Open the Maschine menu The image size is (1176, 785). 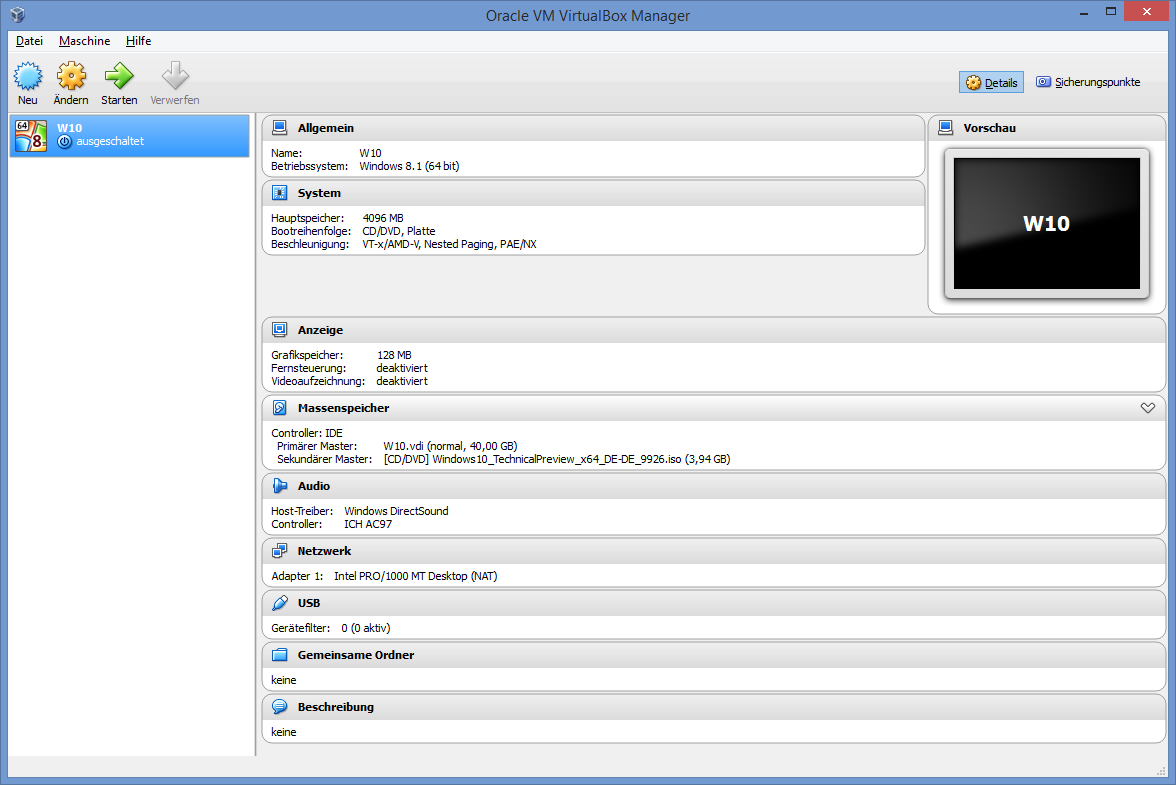pos(85,40)
